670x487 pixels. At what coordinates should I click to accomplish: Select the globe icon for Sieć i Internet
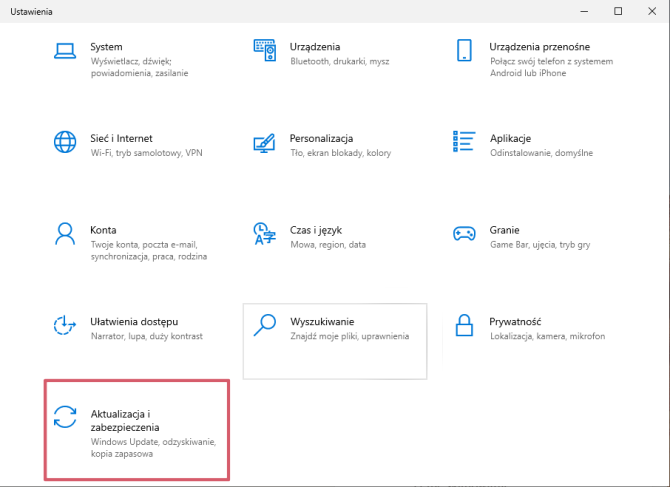65,142
